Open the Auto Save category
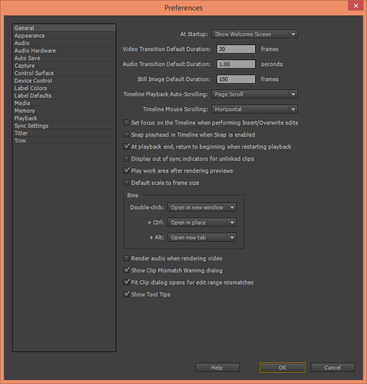Screen dimensions: 367x384 64,58
